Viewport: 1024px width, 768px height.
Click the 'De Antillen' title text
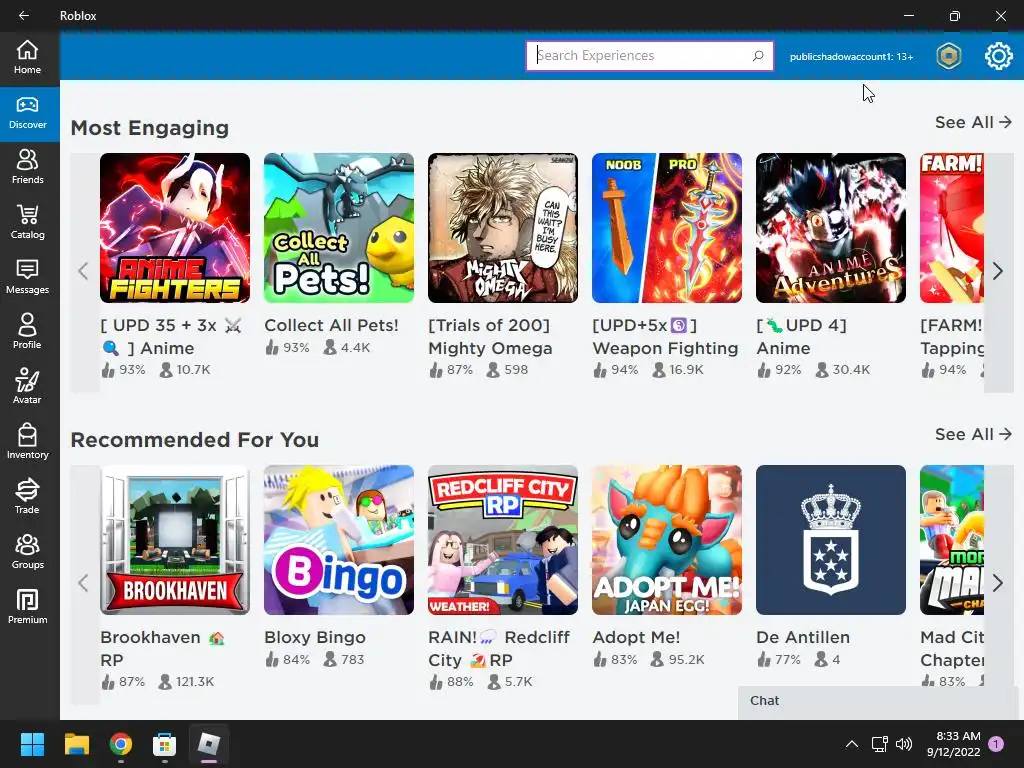[803, 637]
